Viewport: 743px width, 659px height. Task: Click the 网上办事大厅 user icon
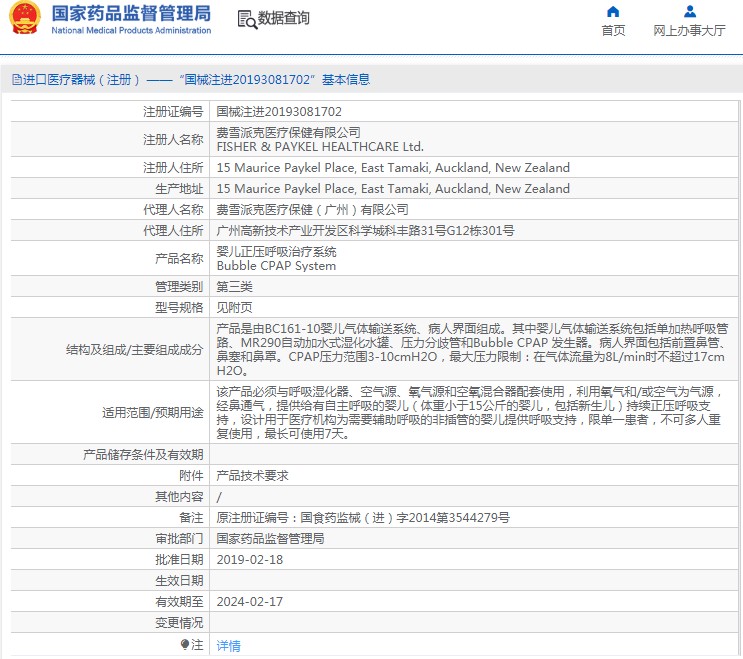[689, 11]
